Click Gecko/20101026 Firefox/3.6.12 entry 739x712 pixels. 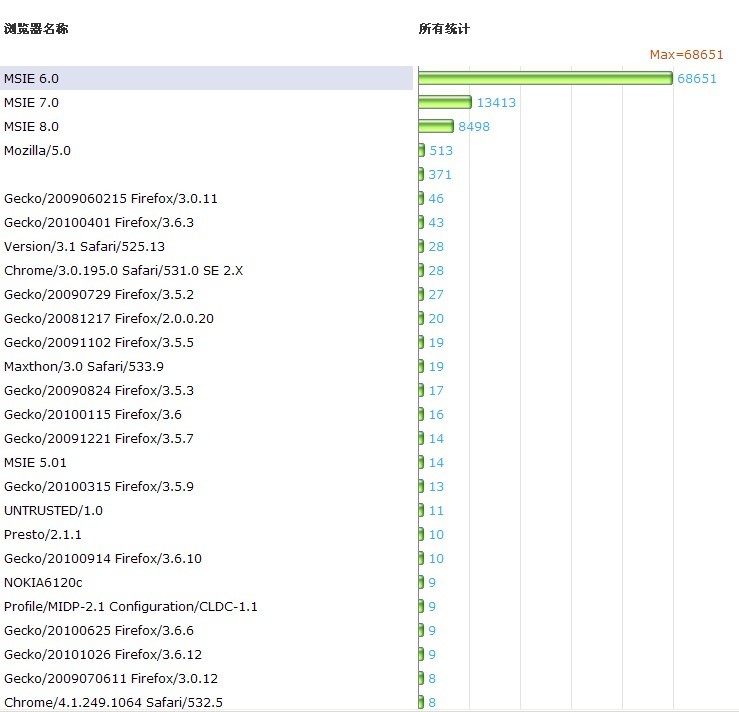[103, 655]
